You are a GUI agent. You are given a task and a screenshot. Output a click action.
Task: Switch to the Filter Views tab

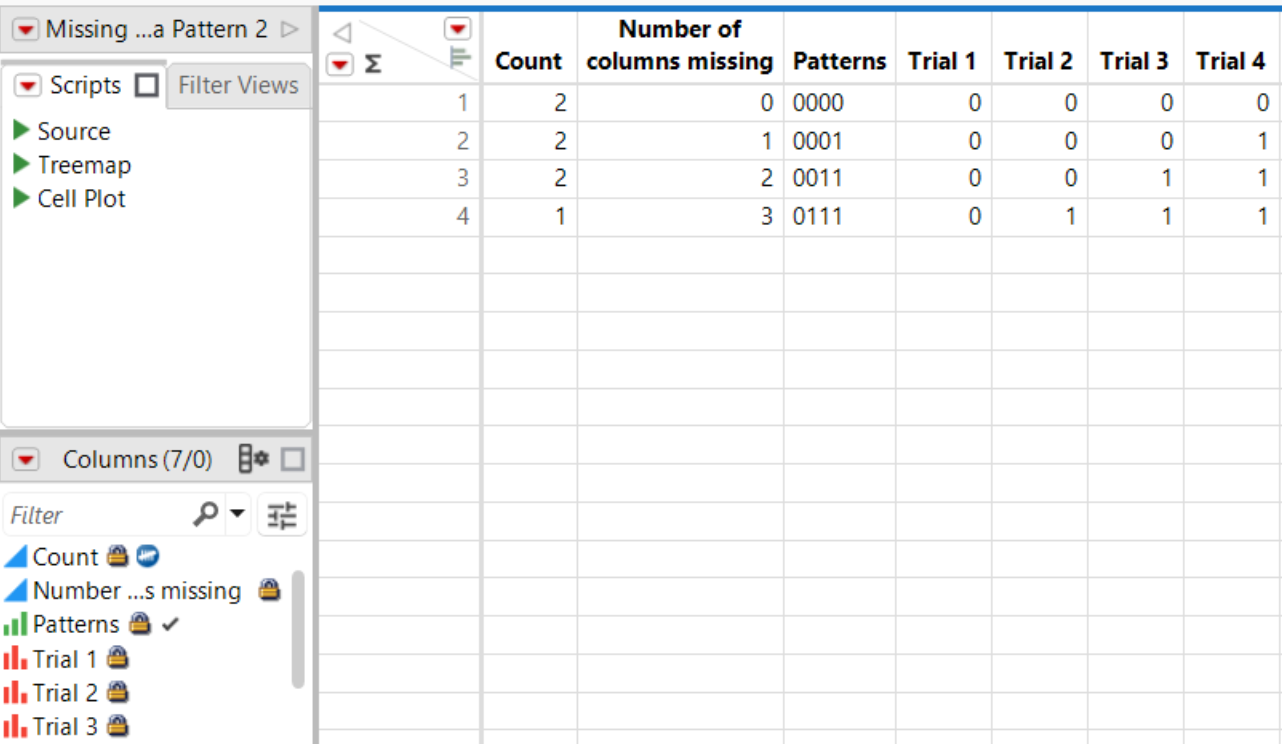tap(238, 84)
